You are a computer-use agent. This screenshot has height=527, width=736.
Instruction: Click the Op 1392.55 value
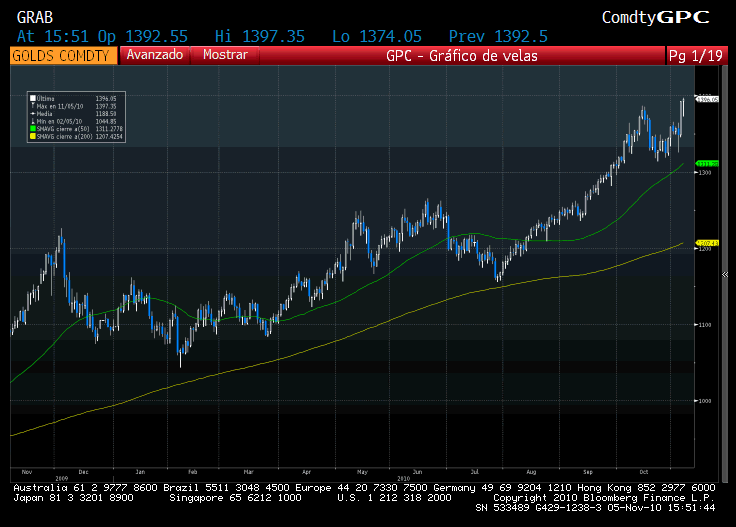coord(143,36)
